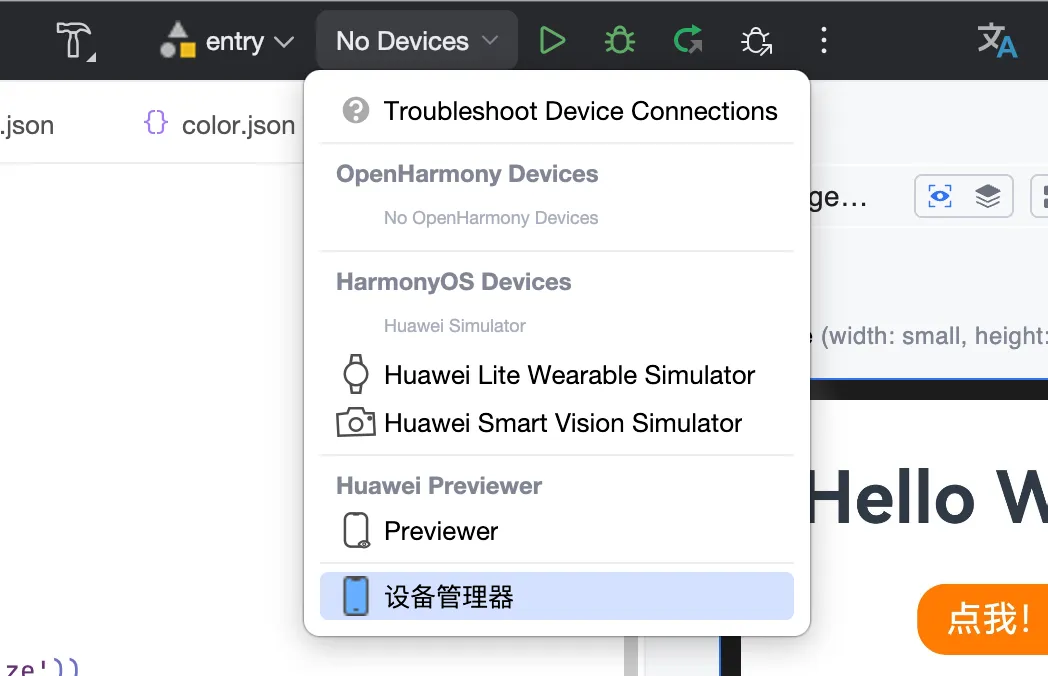Click the Build hammer icon
1048x676 pixels.
coord(75,41)
